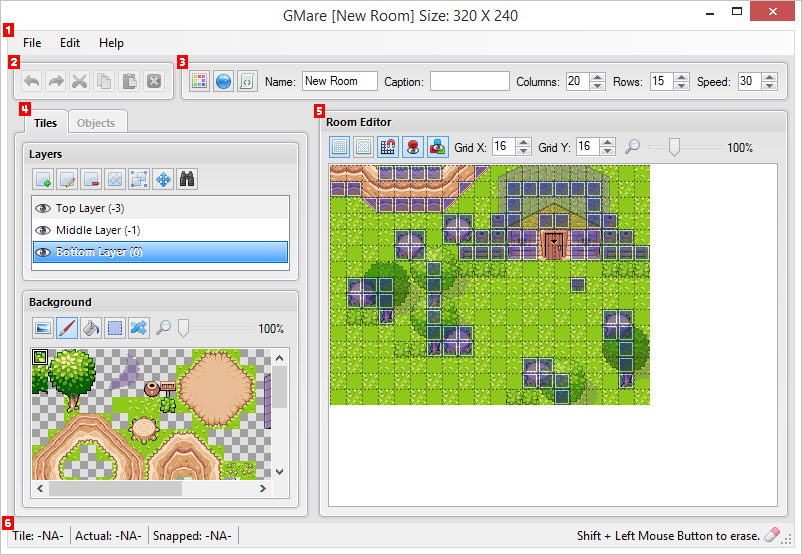Select the dashed rectangle selection tool
The image size is (802, 555).
click(x=115, y=328)
